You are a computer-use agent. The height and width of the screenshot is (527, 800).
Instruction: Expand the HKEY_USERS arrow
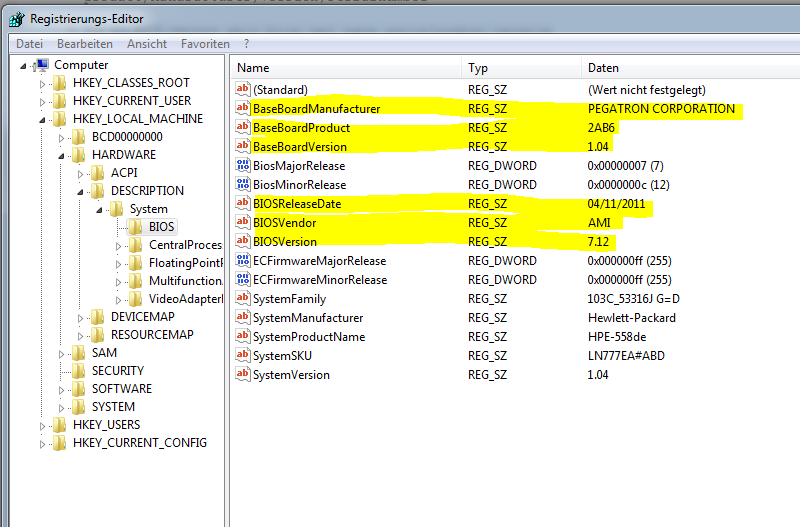click(42, 426)
